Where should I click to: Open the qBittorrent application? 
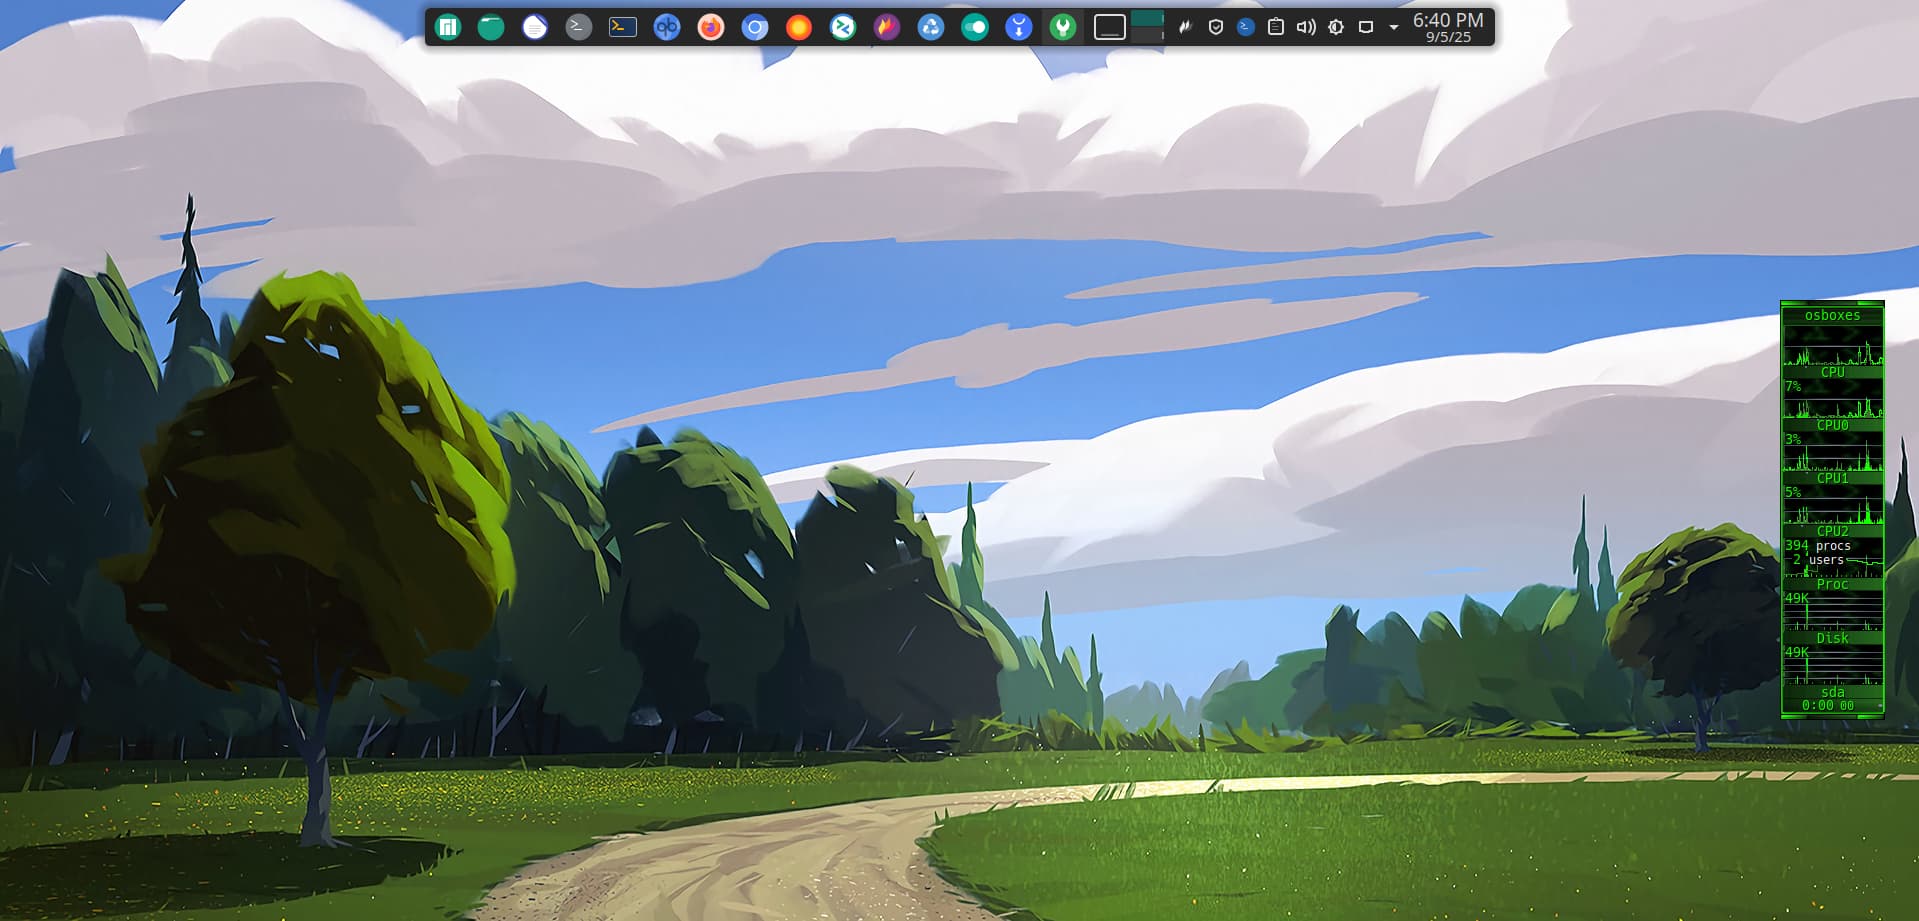(667, 27)
